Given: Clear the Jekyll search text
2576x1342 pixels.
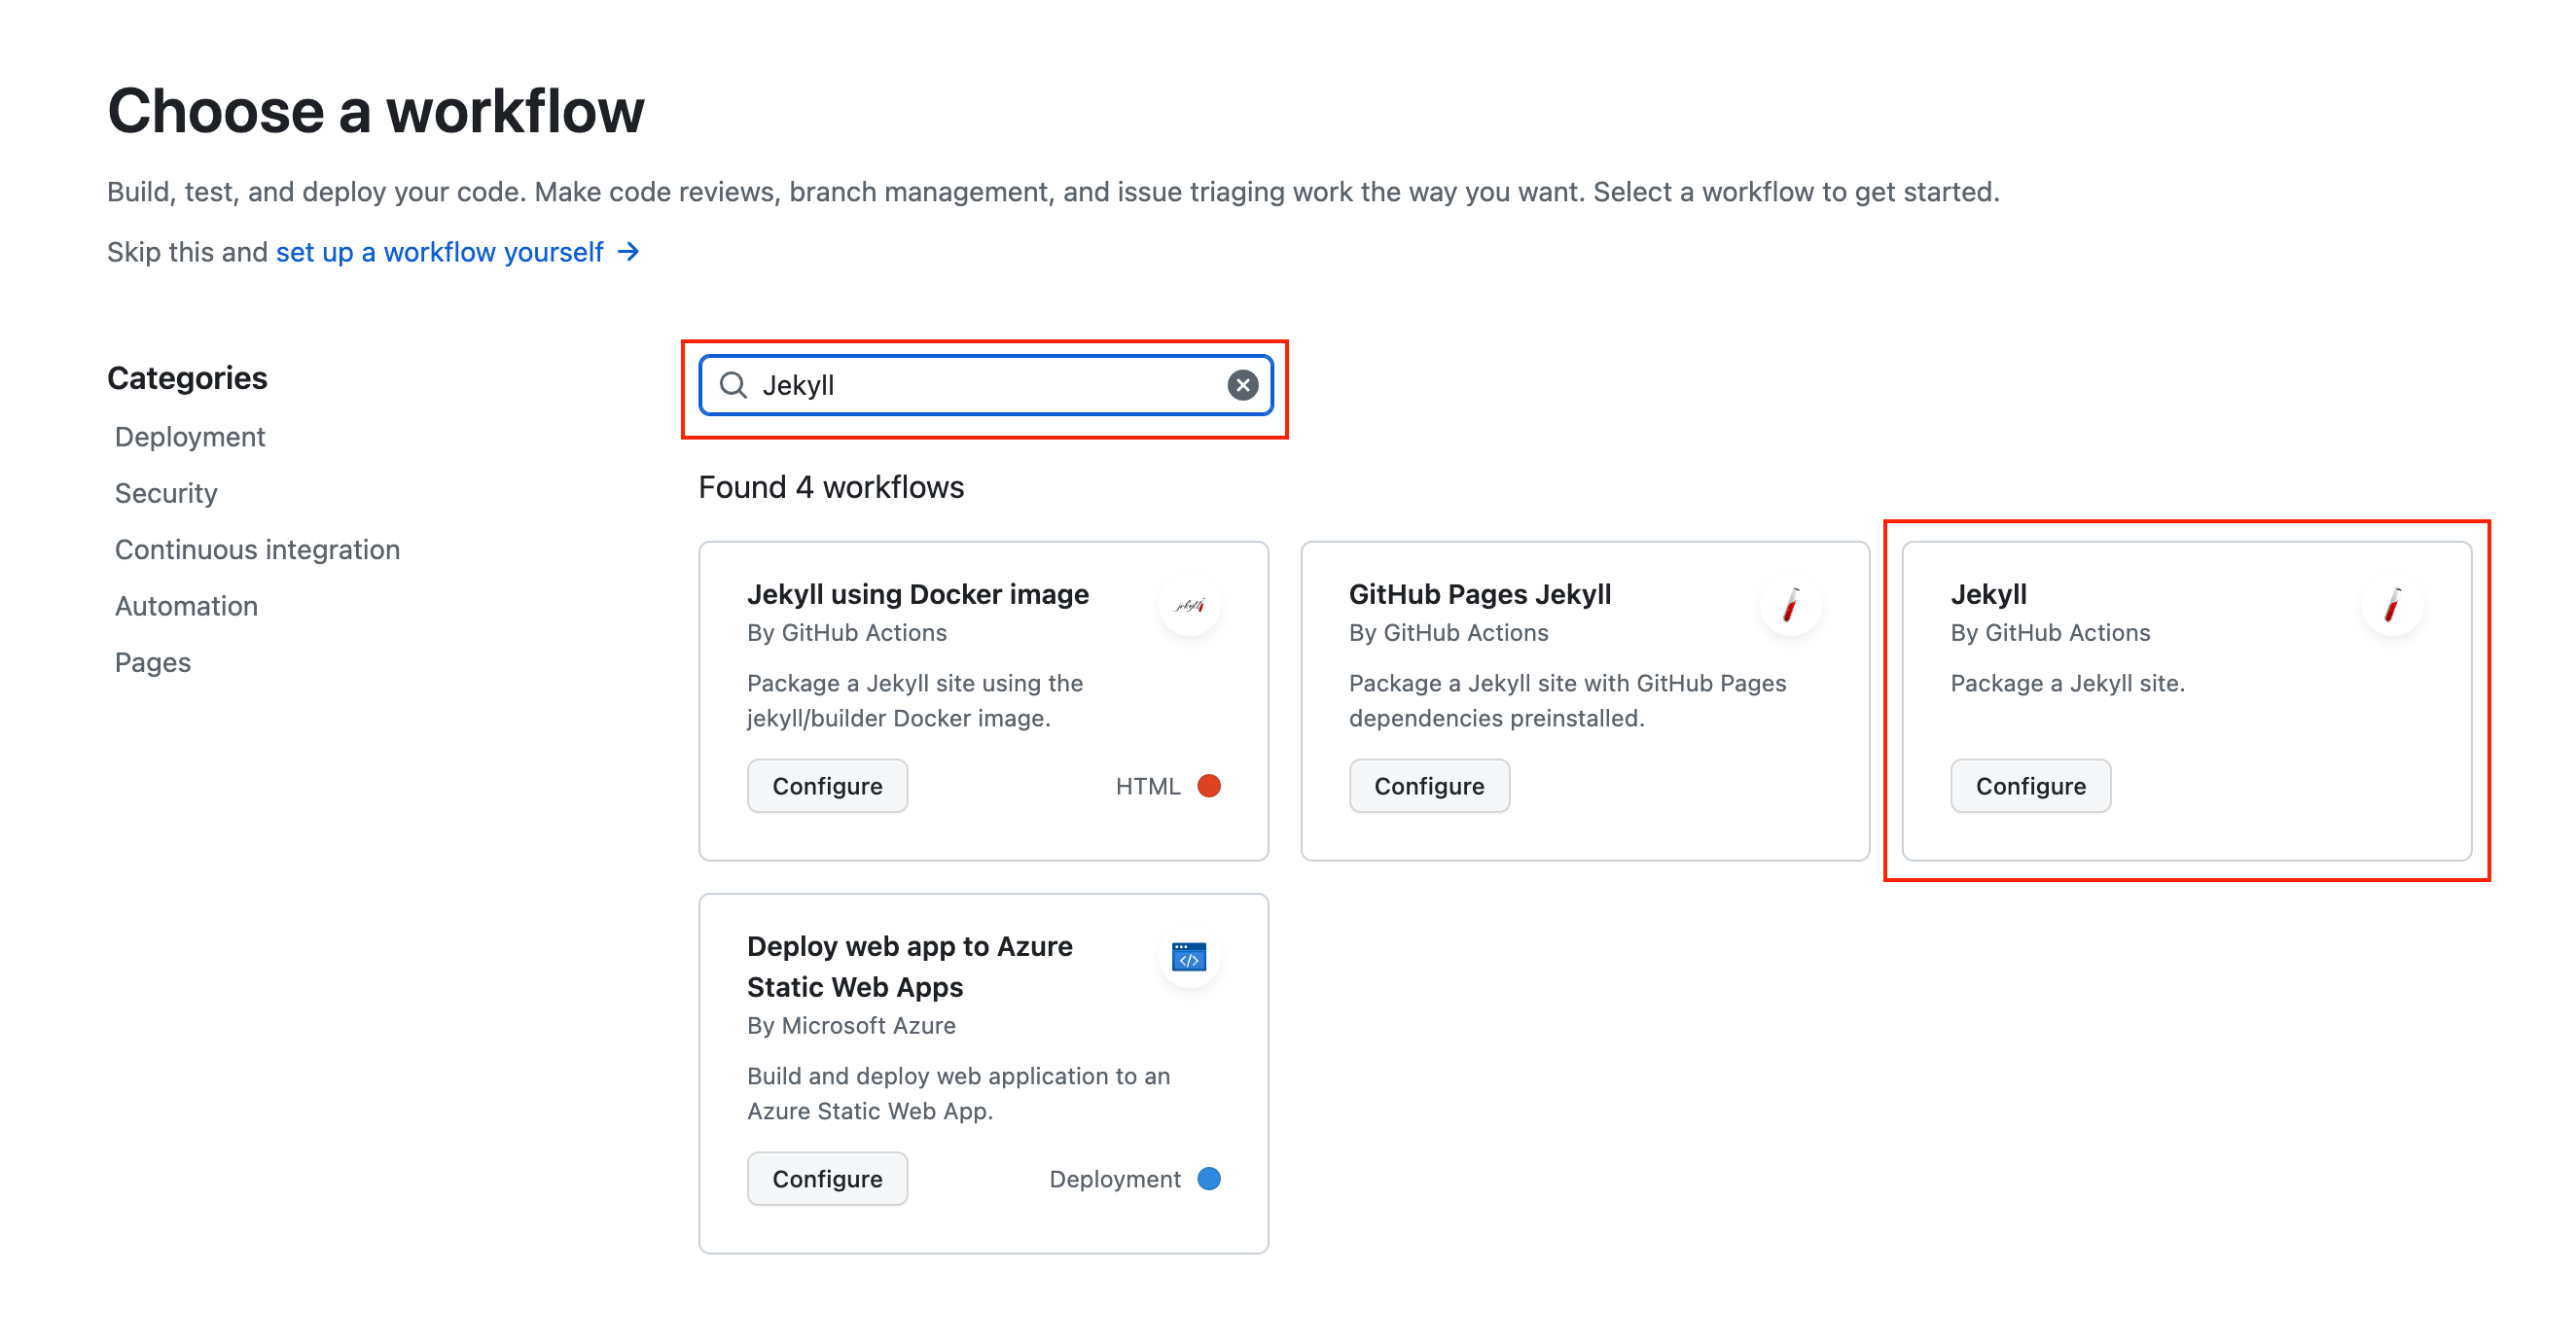Looking at the screenshot, I should point(1242,385).
